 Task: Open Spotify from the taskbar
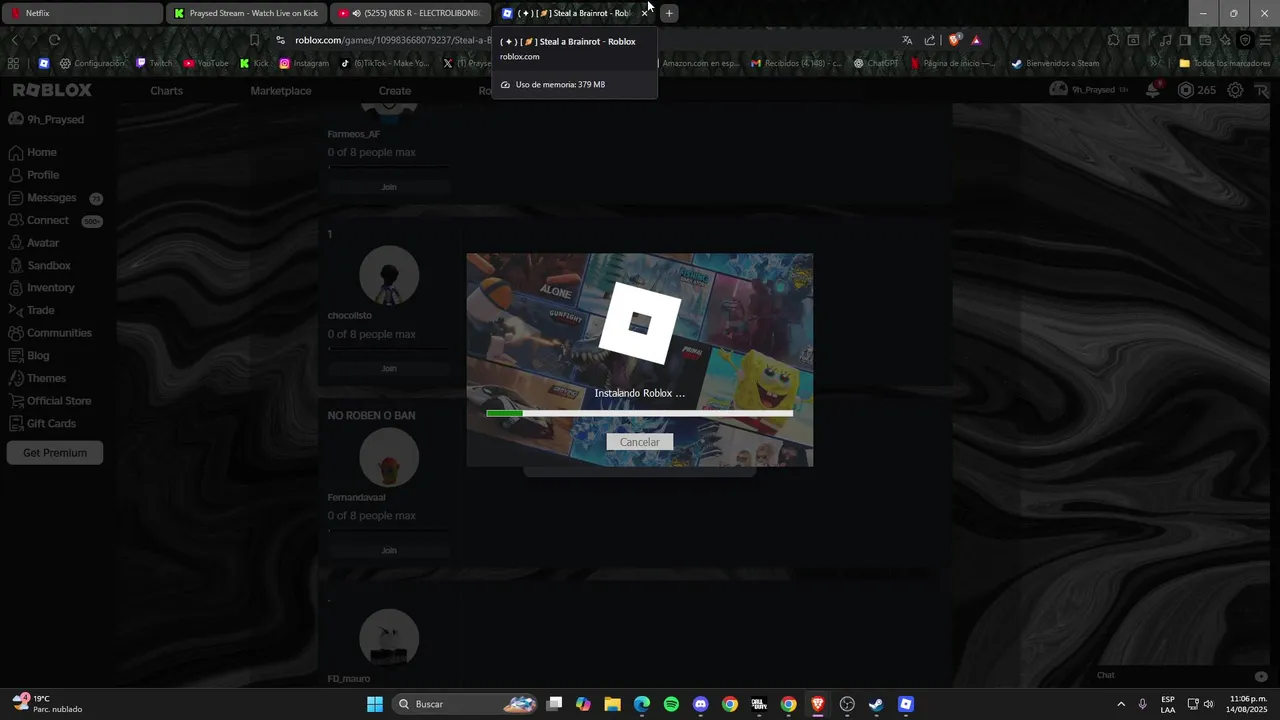(x=671, y=704)
